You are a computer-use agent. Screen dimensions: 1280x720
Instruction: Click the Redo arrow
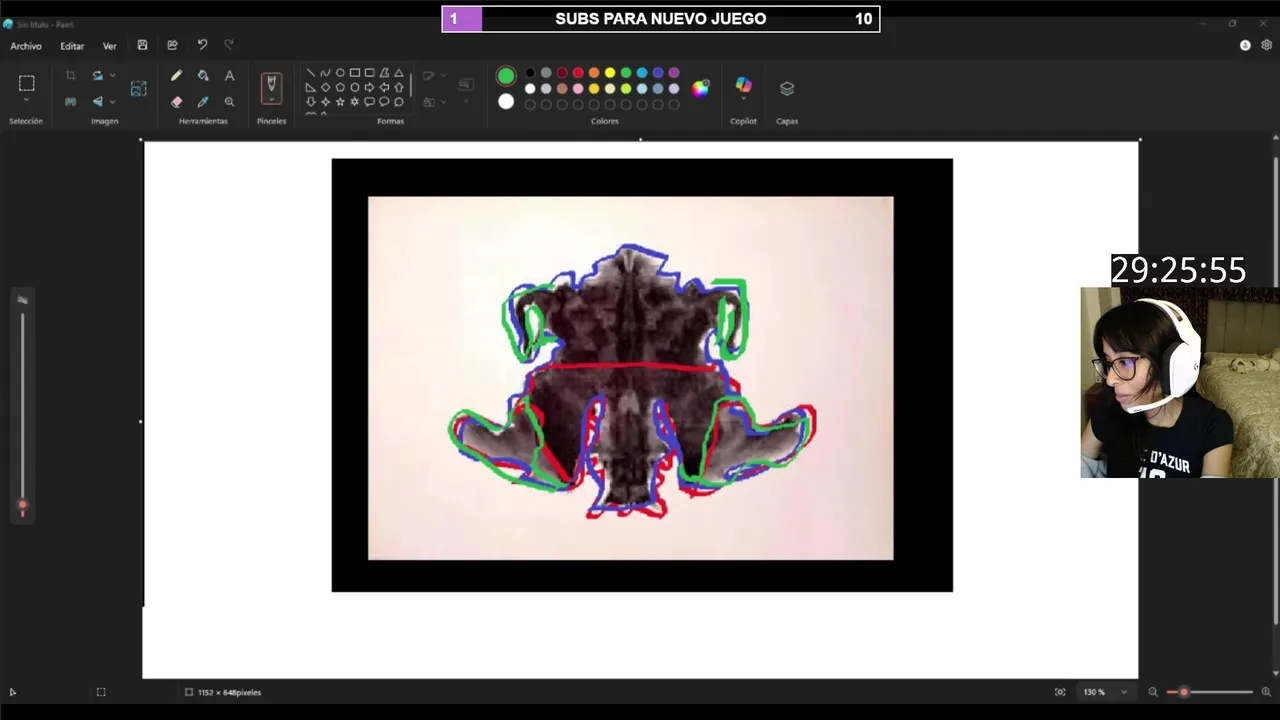[229, 45]
